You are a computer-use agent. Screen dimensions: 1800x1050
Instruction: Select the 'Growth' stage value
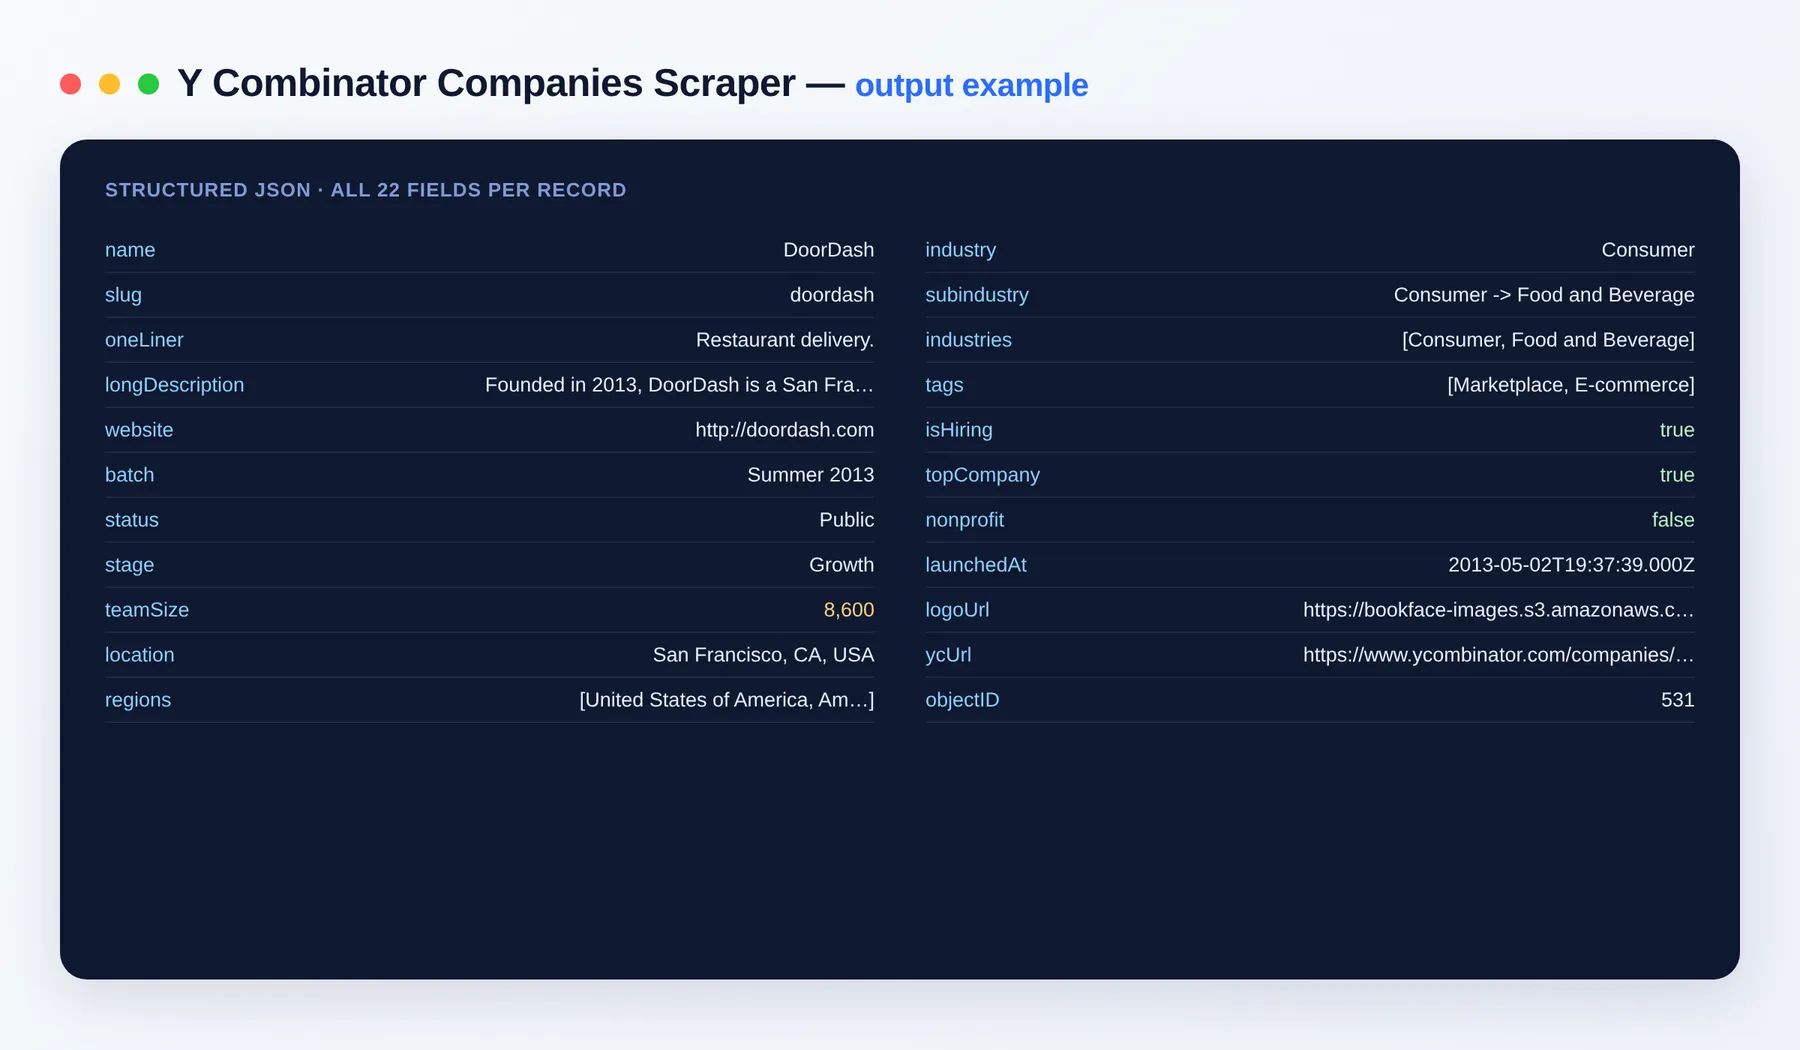point(841,565)
